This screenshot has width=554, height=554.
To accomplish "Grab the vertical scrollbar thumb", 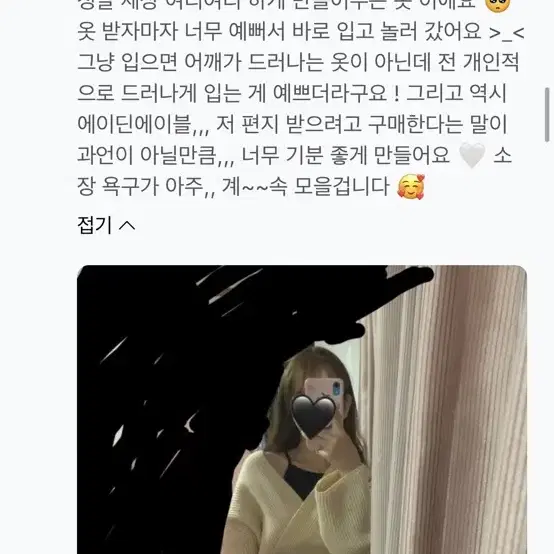I will 547,115.
